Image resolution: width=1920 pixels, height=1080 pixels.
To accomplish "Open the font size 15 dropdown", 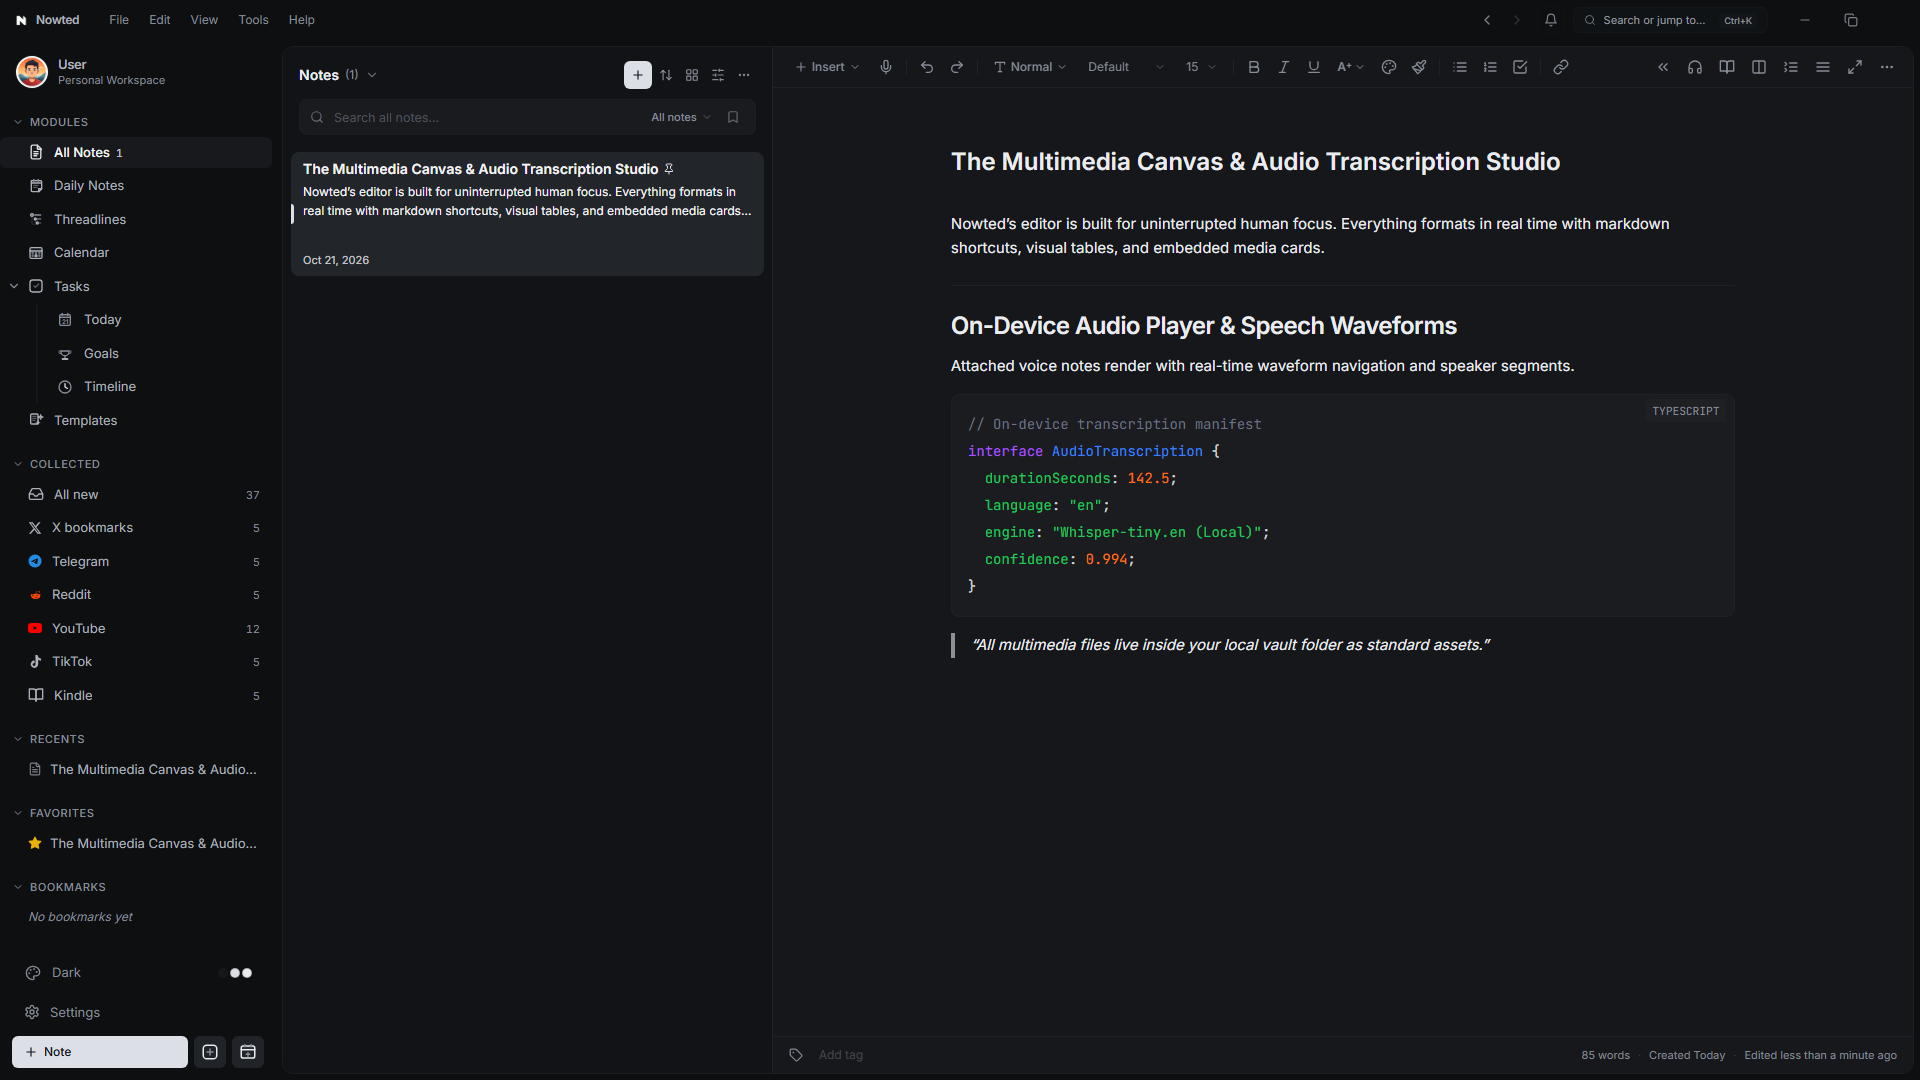I will pyautogui.click(x=1201, y=67).
